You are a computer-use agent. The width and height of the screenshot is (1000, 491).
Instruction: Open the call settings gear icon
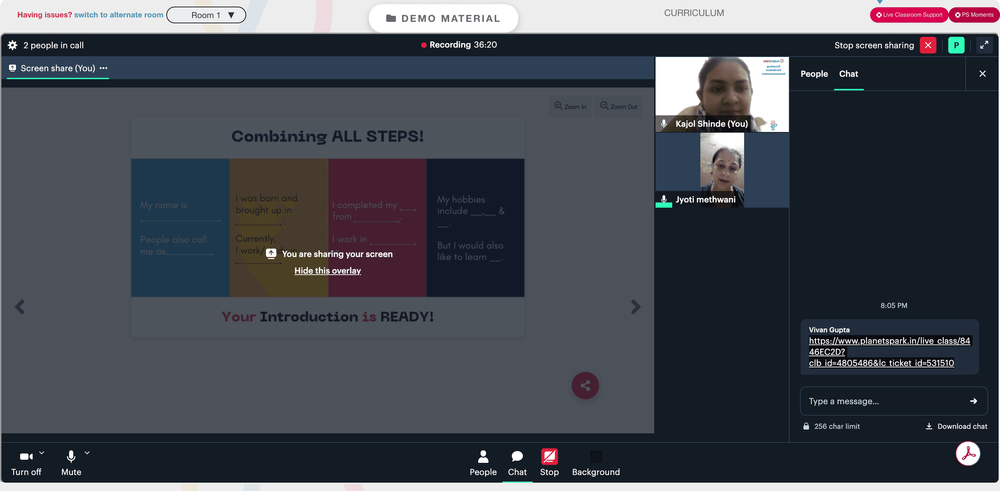12,45
